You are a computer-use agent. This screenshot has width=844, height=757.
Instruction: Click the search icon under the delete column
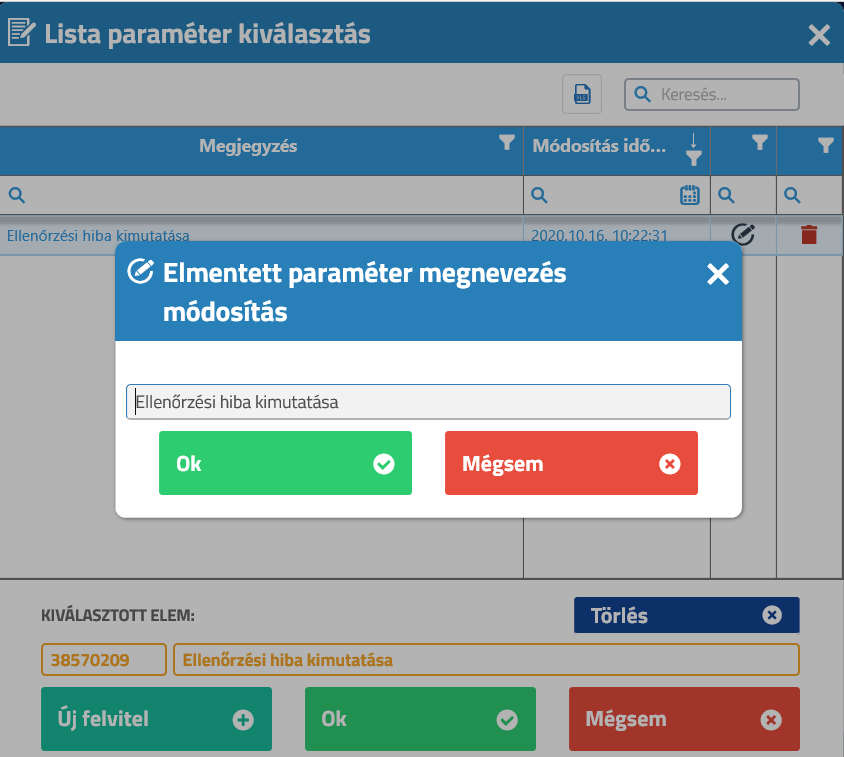pyautogui.click(x=792, y=195)
